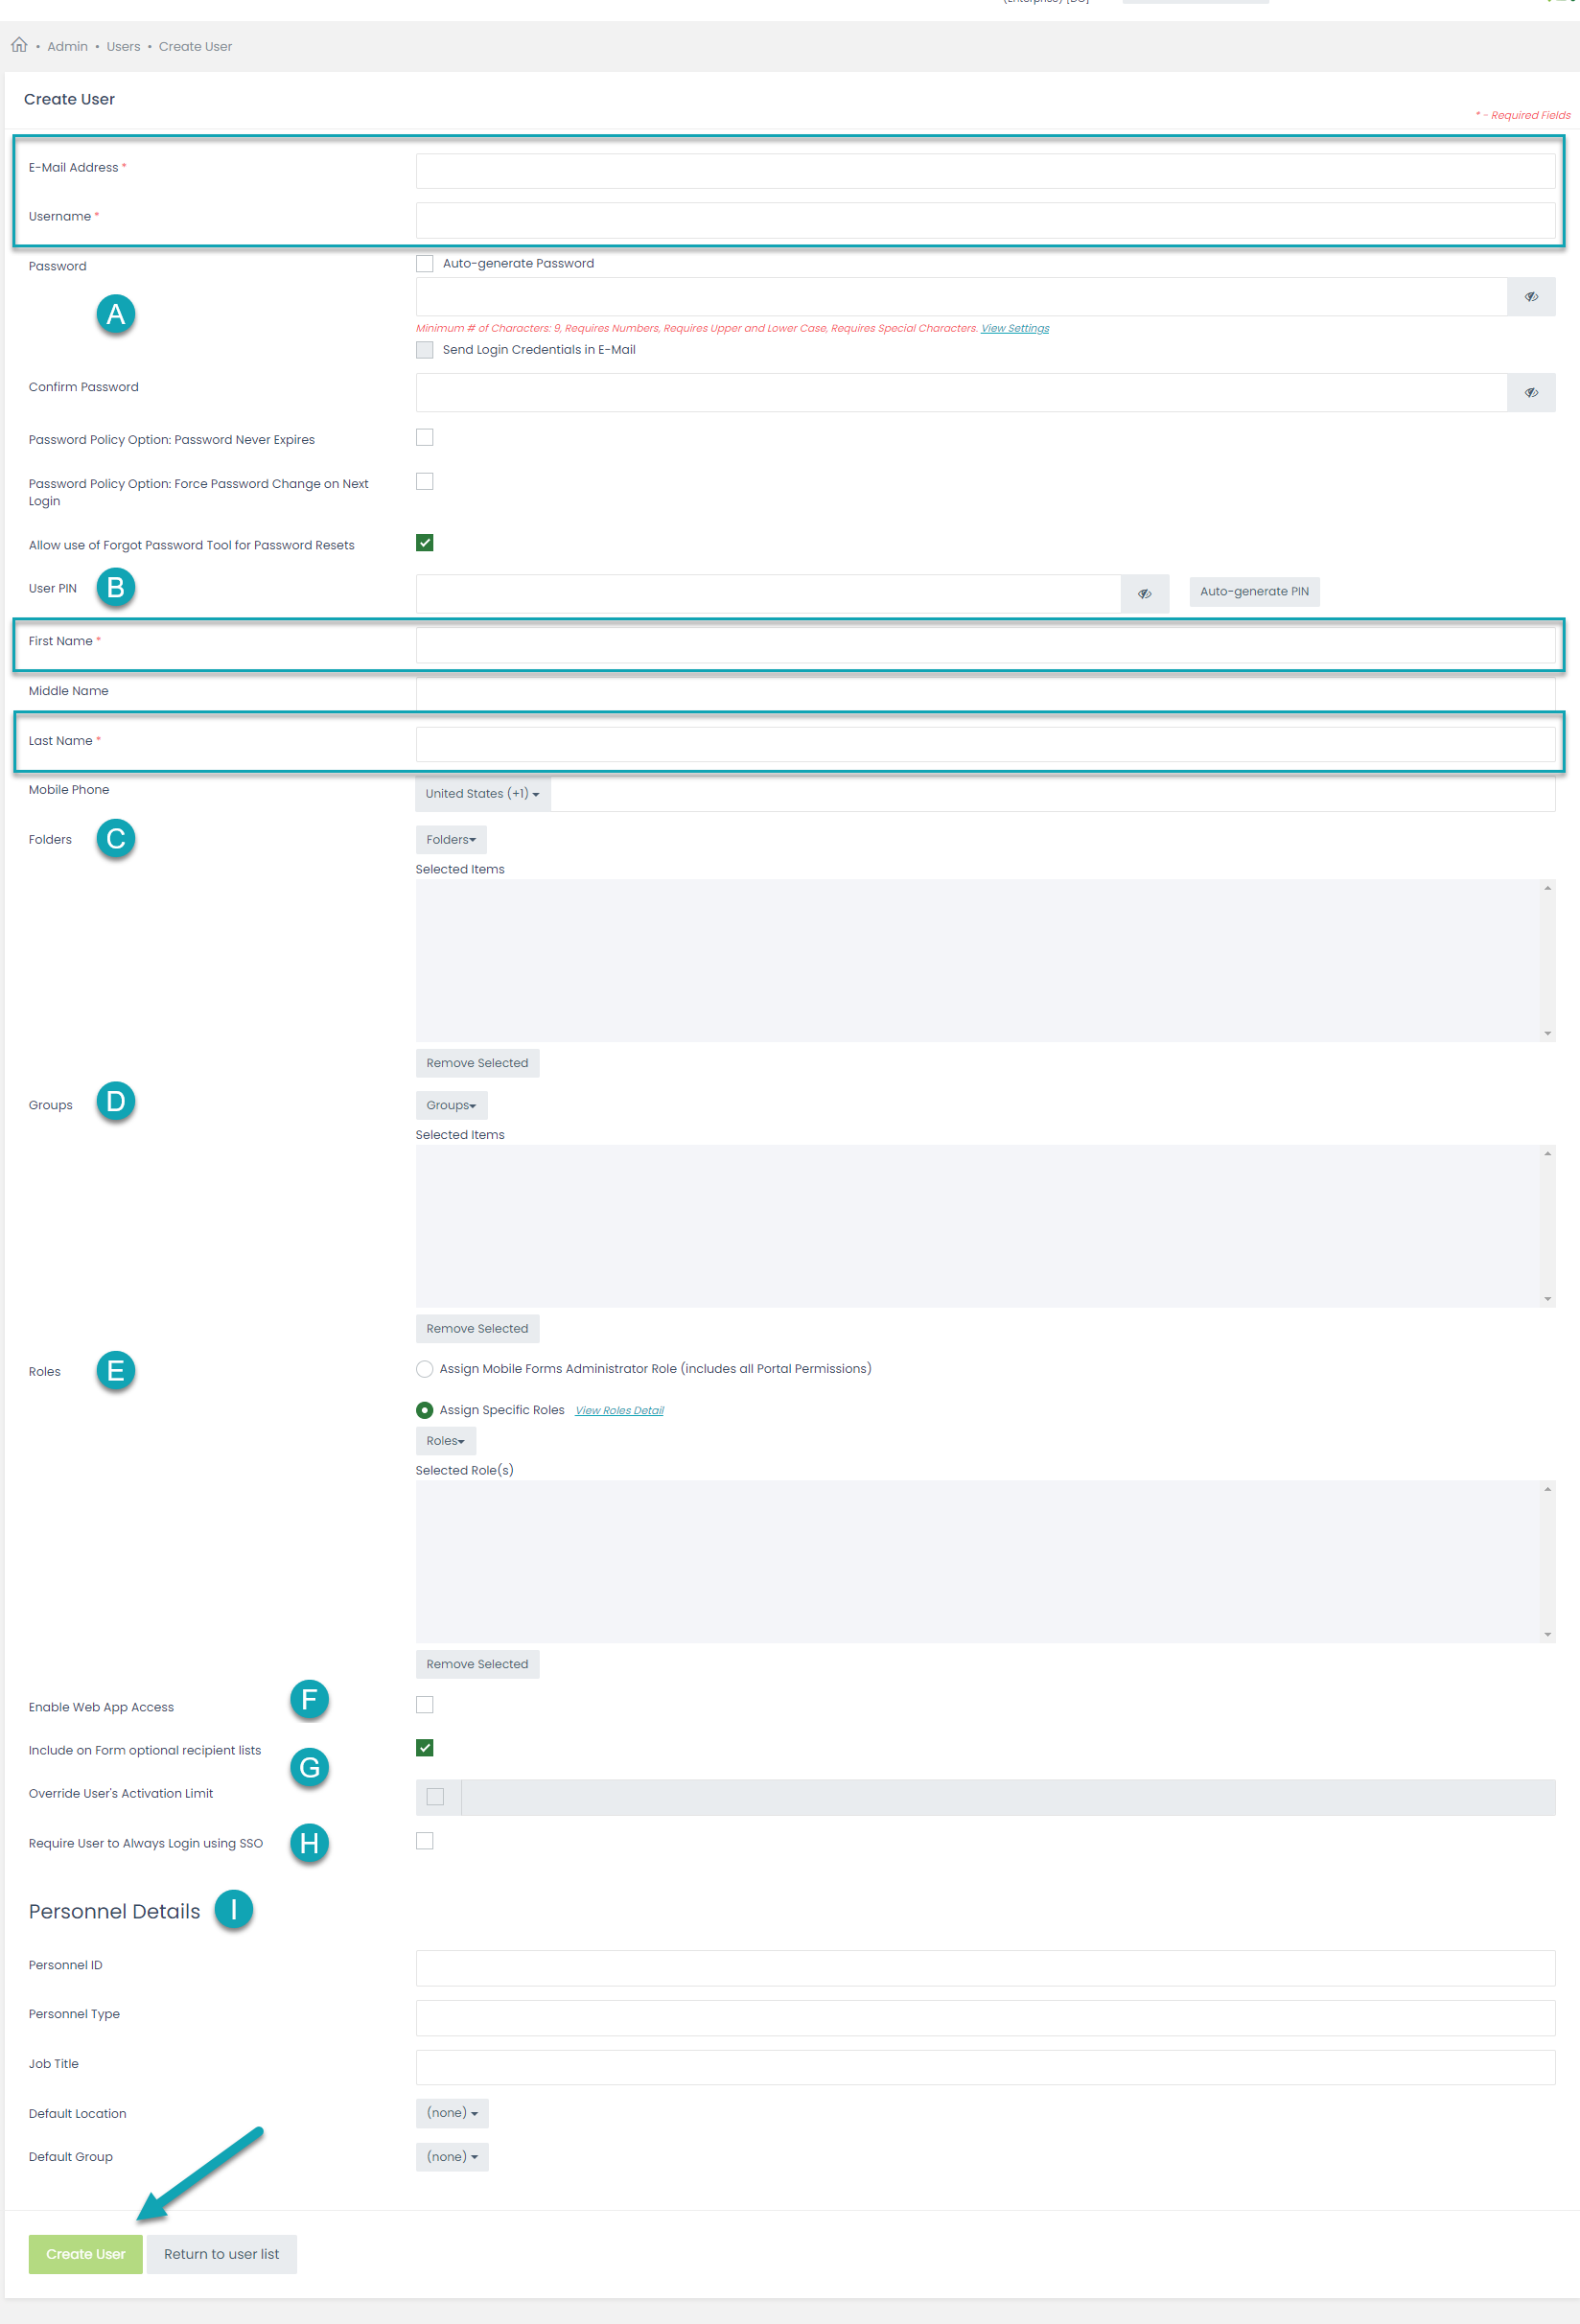
Task: Click the home icon in breadcrumb
Action: (x=19, y=45)
